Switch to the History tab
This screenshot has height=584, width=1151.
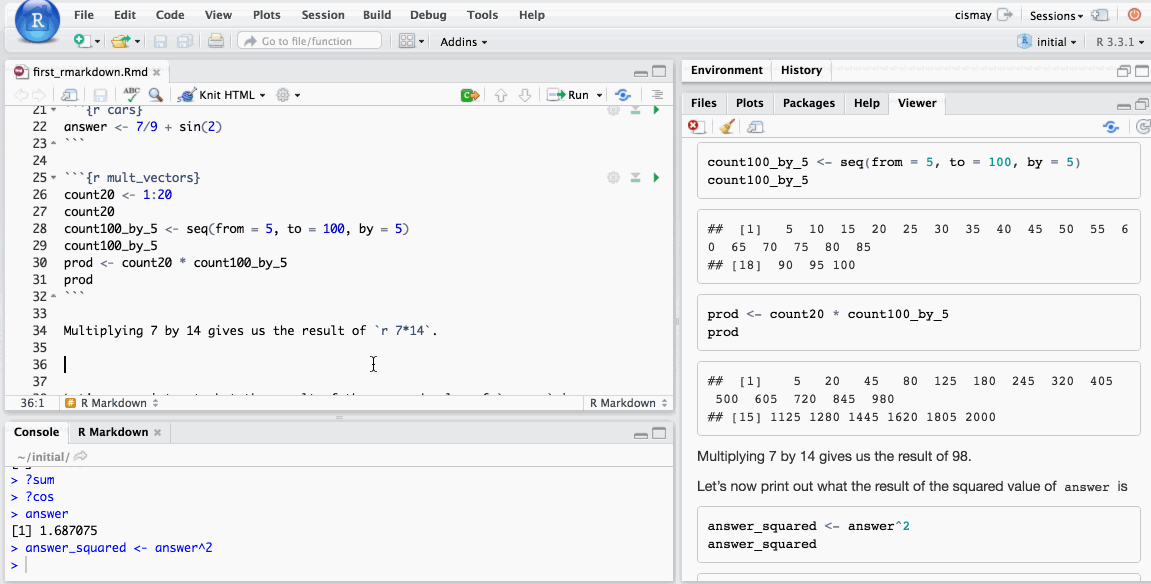[x=801, y=70]
